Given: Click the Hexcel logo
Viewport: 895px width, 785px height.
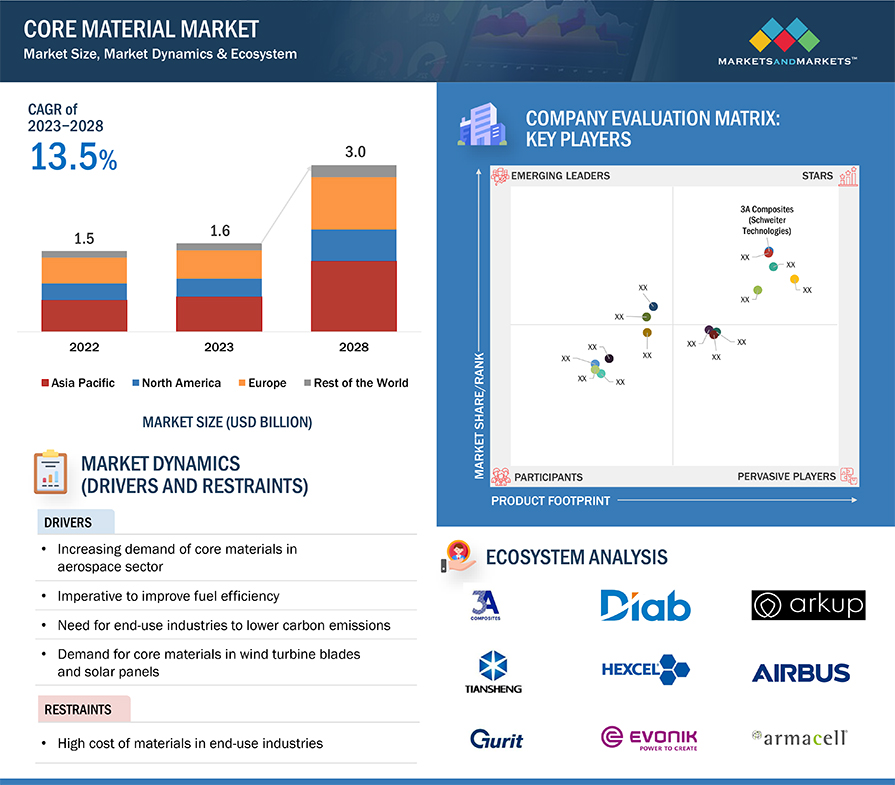Looking at the screenshot, I should pos(645,670).
